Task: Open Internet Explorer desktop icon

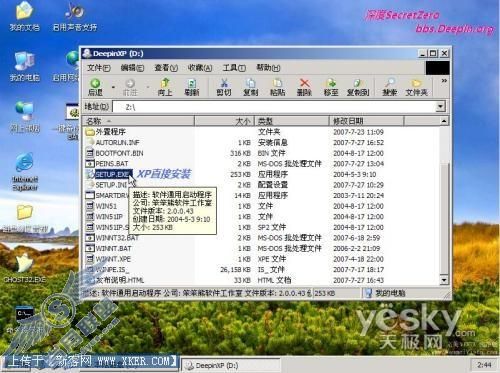Action: click(x=25, y=172)
